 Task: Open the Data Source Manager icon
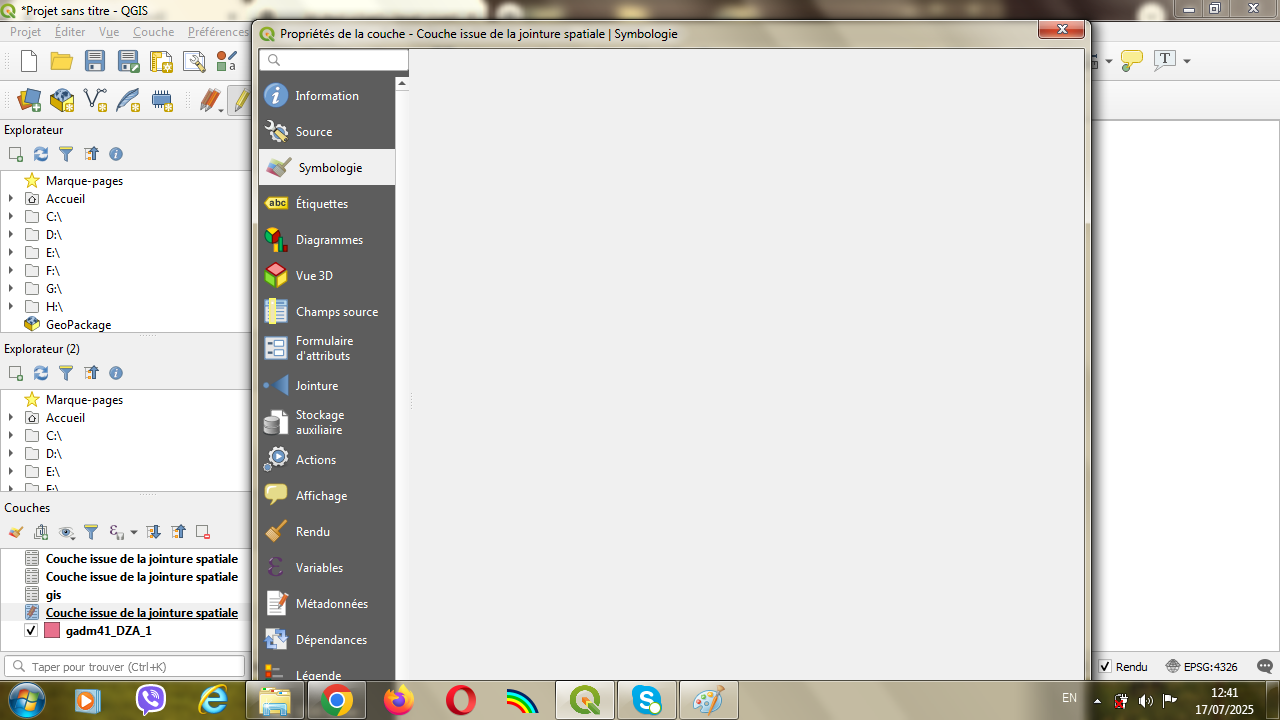click(x=29, y=100)
